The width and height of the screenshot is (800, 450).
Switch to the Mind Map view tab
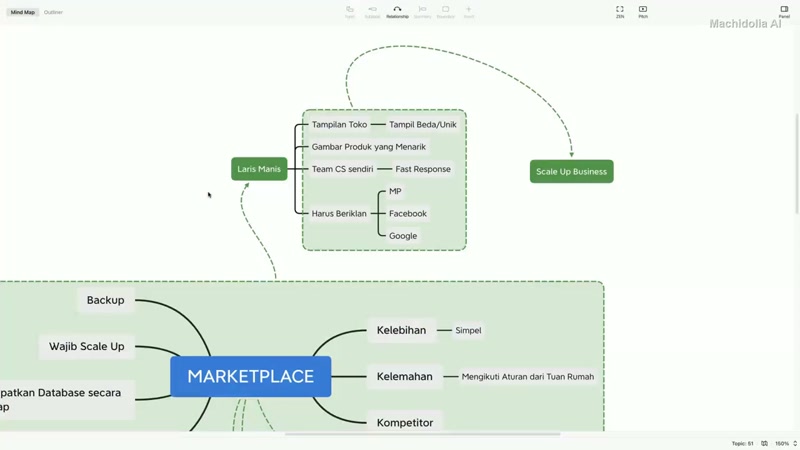coord(23,12)
